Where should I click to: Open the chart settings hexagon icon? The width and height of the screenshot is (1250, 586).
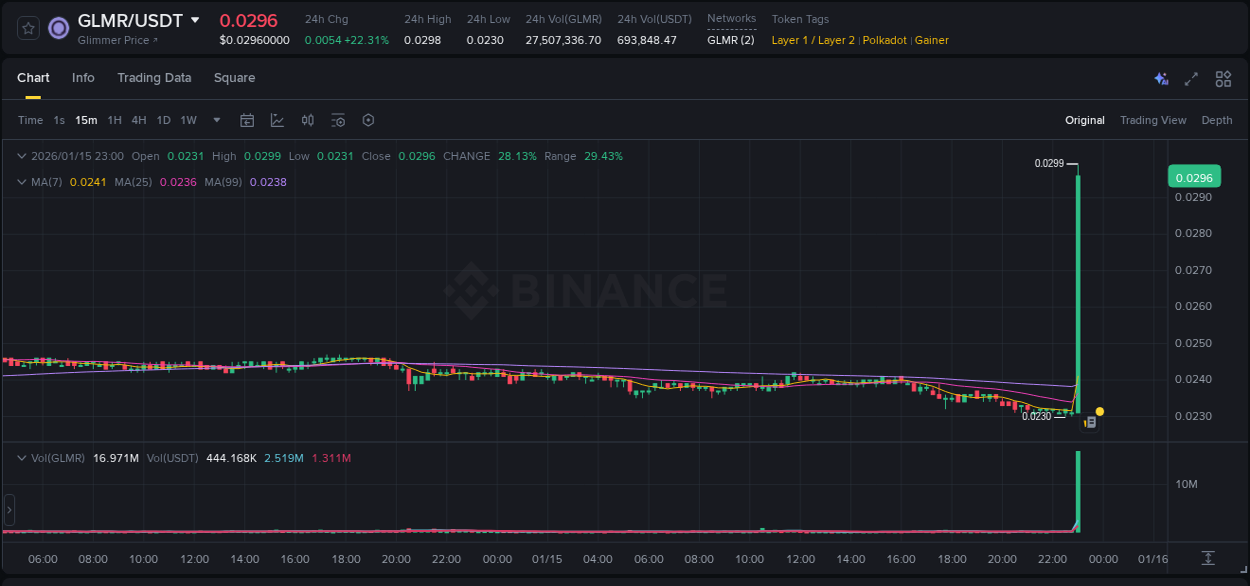point(368,120)
